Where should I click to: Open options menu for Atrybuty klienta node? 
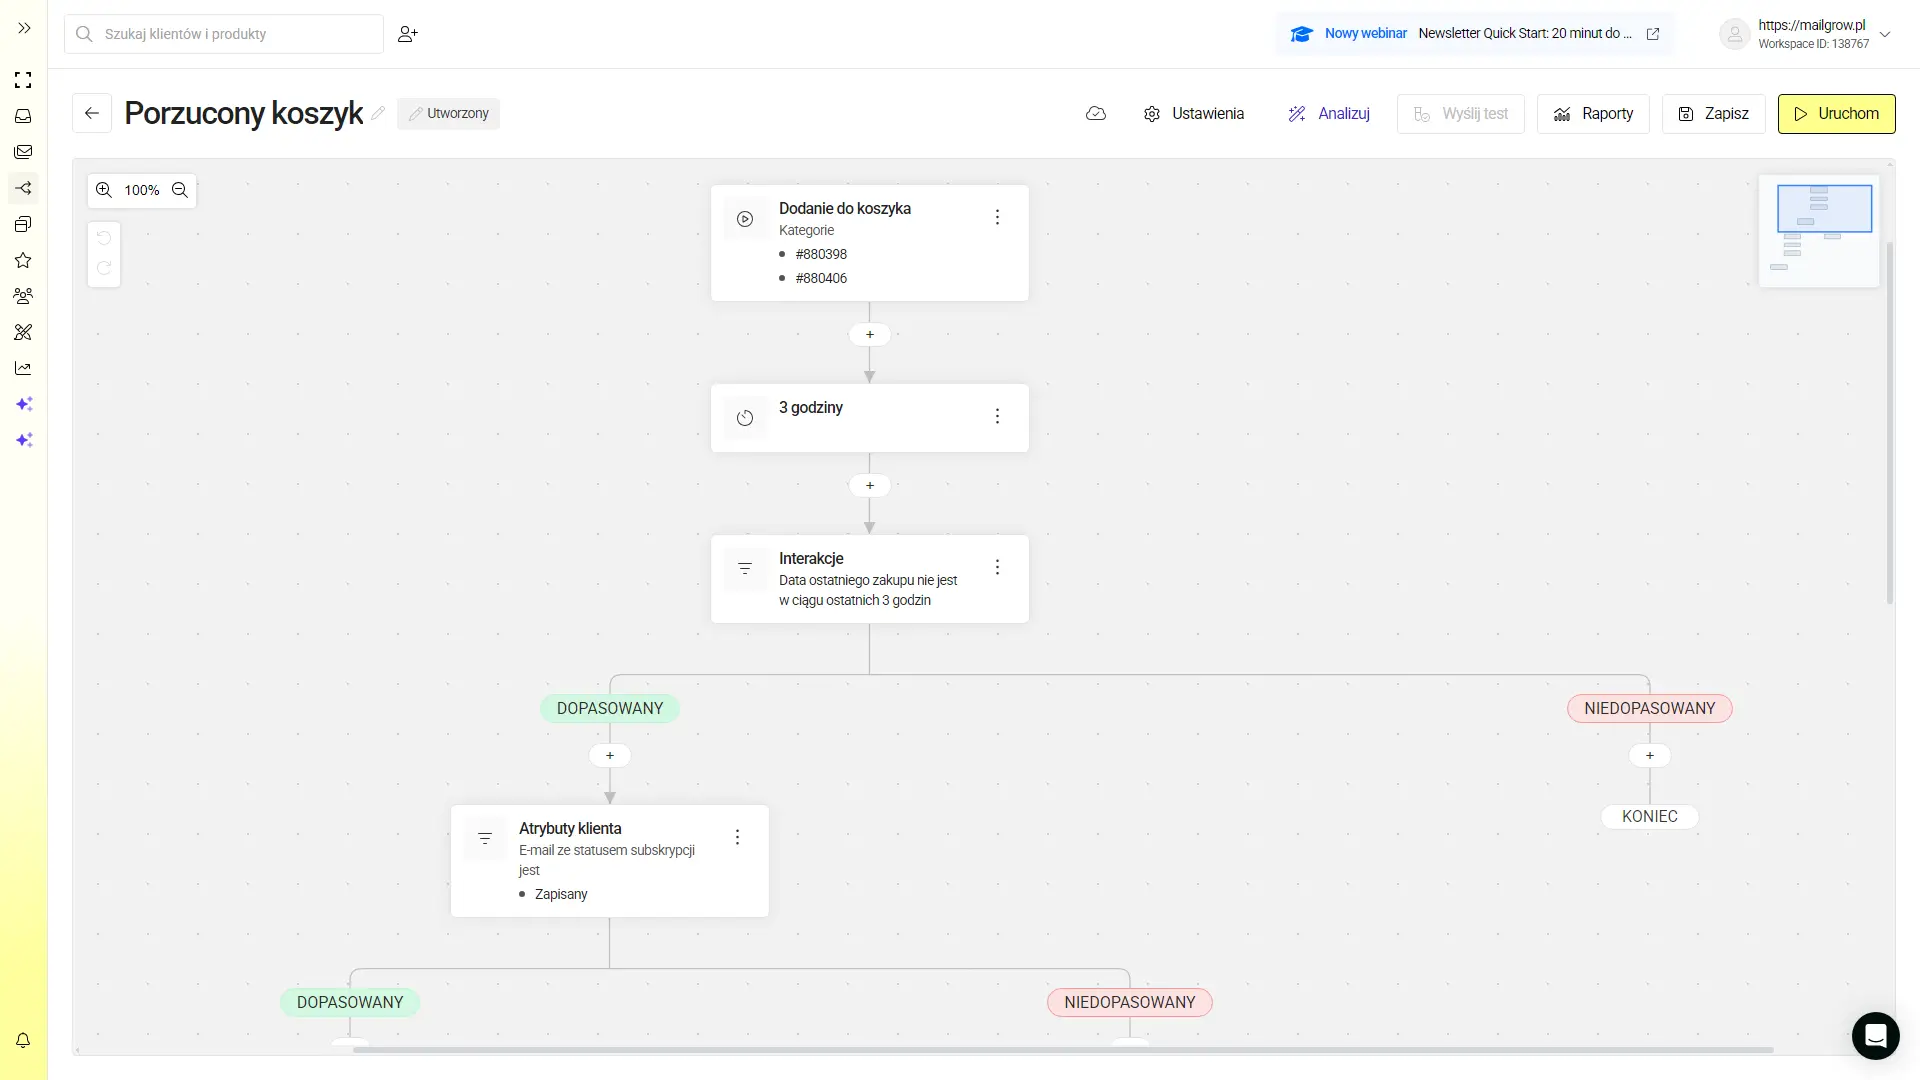[737, 837]
